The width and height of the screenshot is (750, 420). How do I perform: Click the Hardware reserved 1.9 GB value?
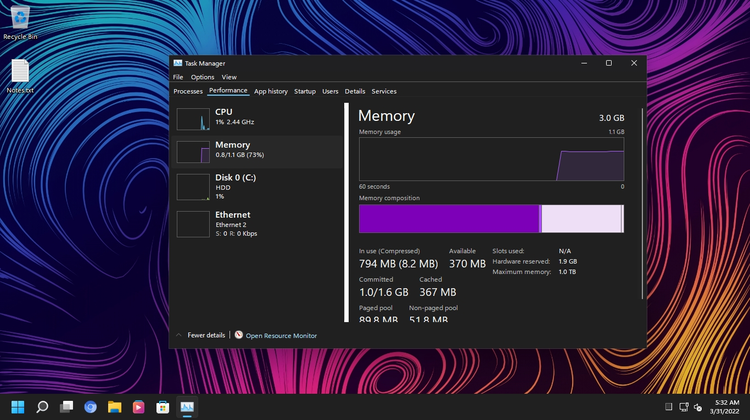568,262
